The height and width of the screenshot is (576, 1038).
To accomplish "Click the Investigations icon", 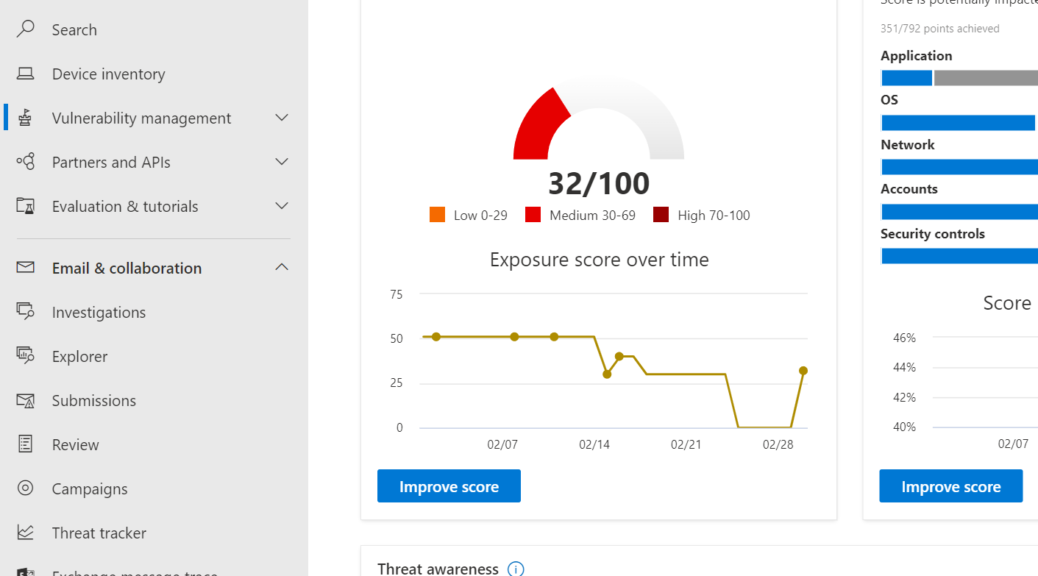I will 25,312.
